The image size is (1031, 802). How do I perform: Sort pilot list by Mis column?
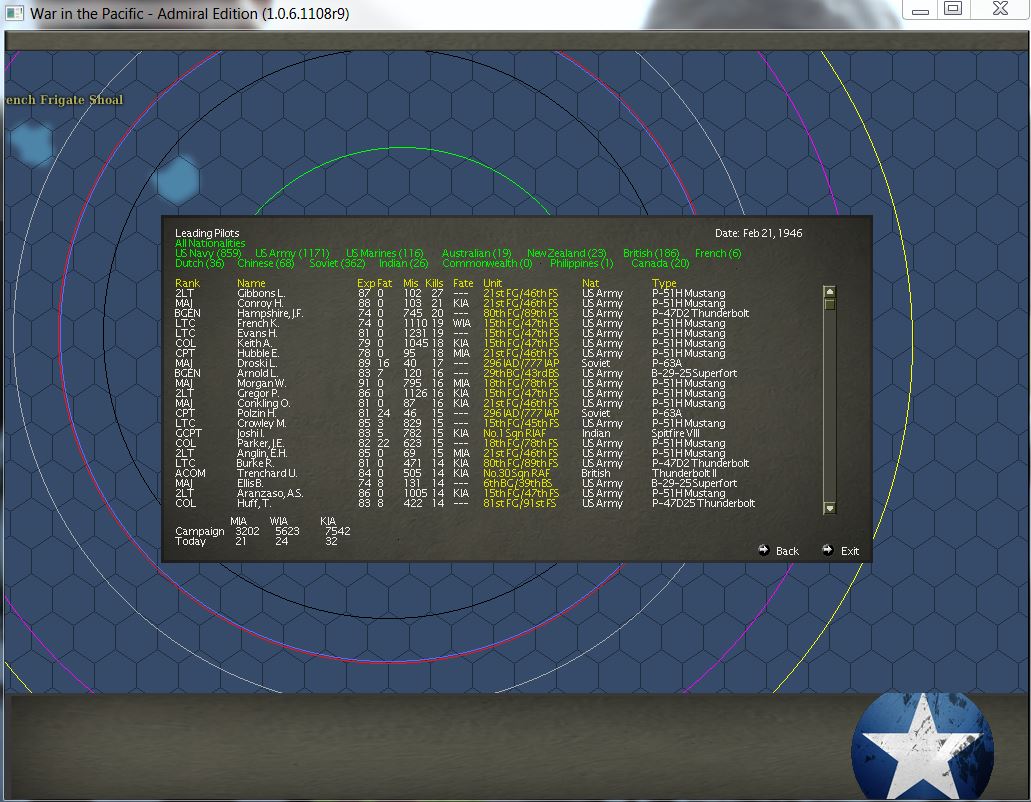[x=411, y=283]
